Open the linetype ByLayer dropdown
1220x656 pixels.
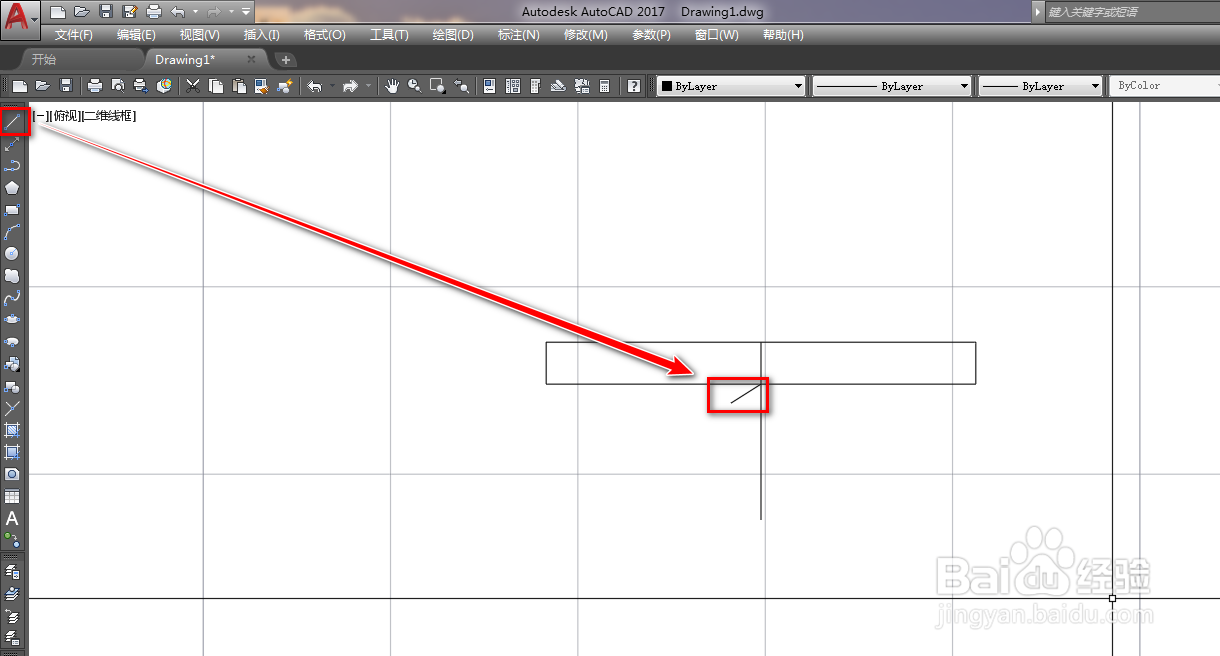point(892,86)
